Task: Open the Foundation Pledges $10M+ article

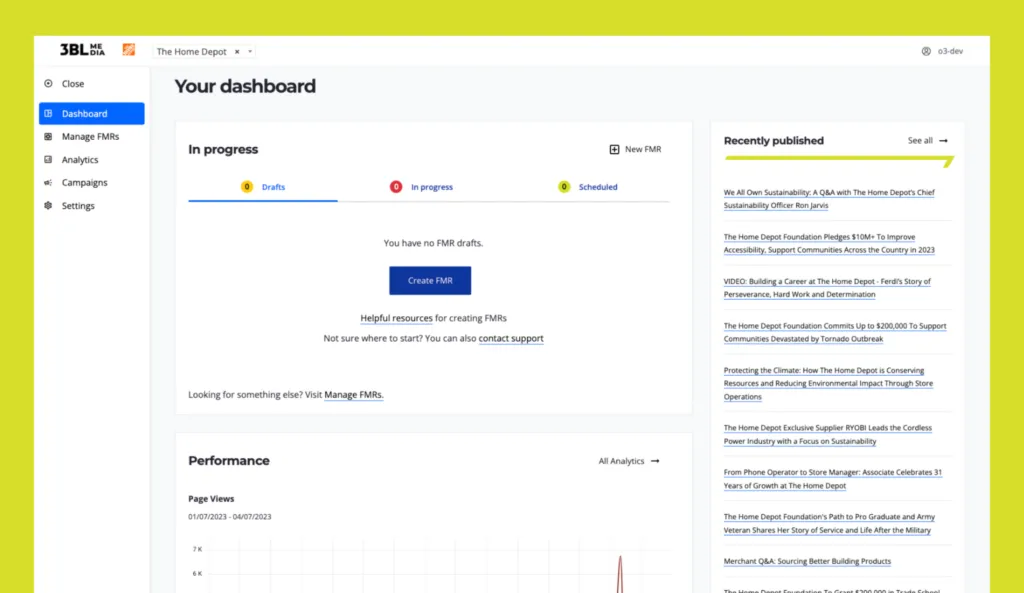Action: coord(829,243)
